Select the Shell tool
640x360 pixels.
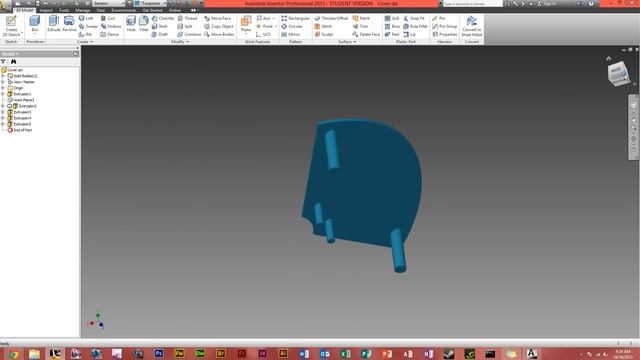[160, 26]
